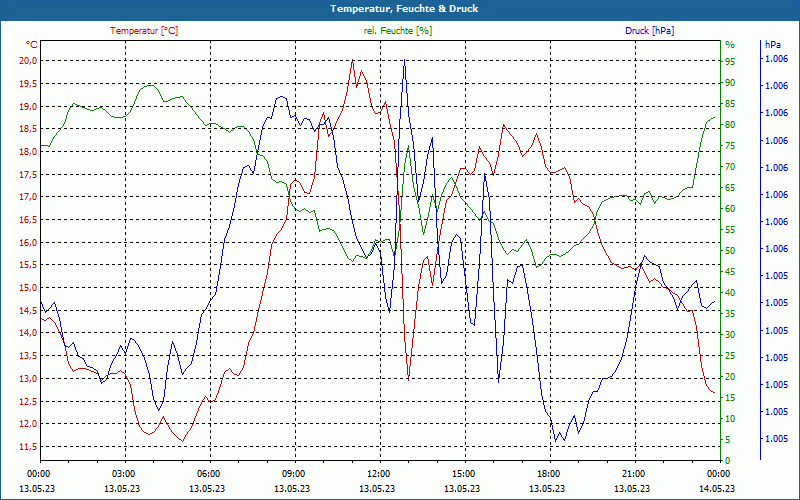The image size is (800, 500).
Task: Click the '12:00' time axis label
Action: pos(379,473)
